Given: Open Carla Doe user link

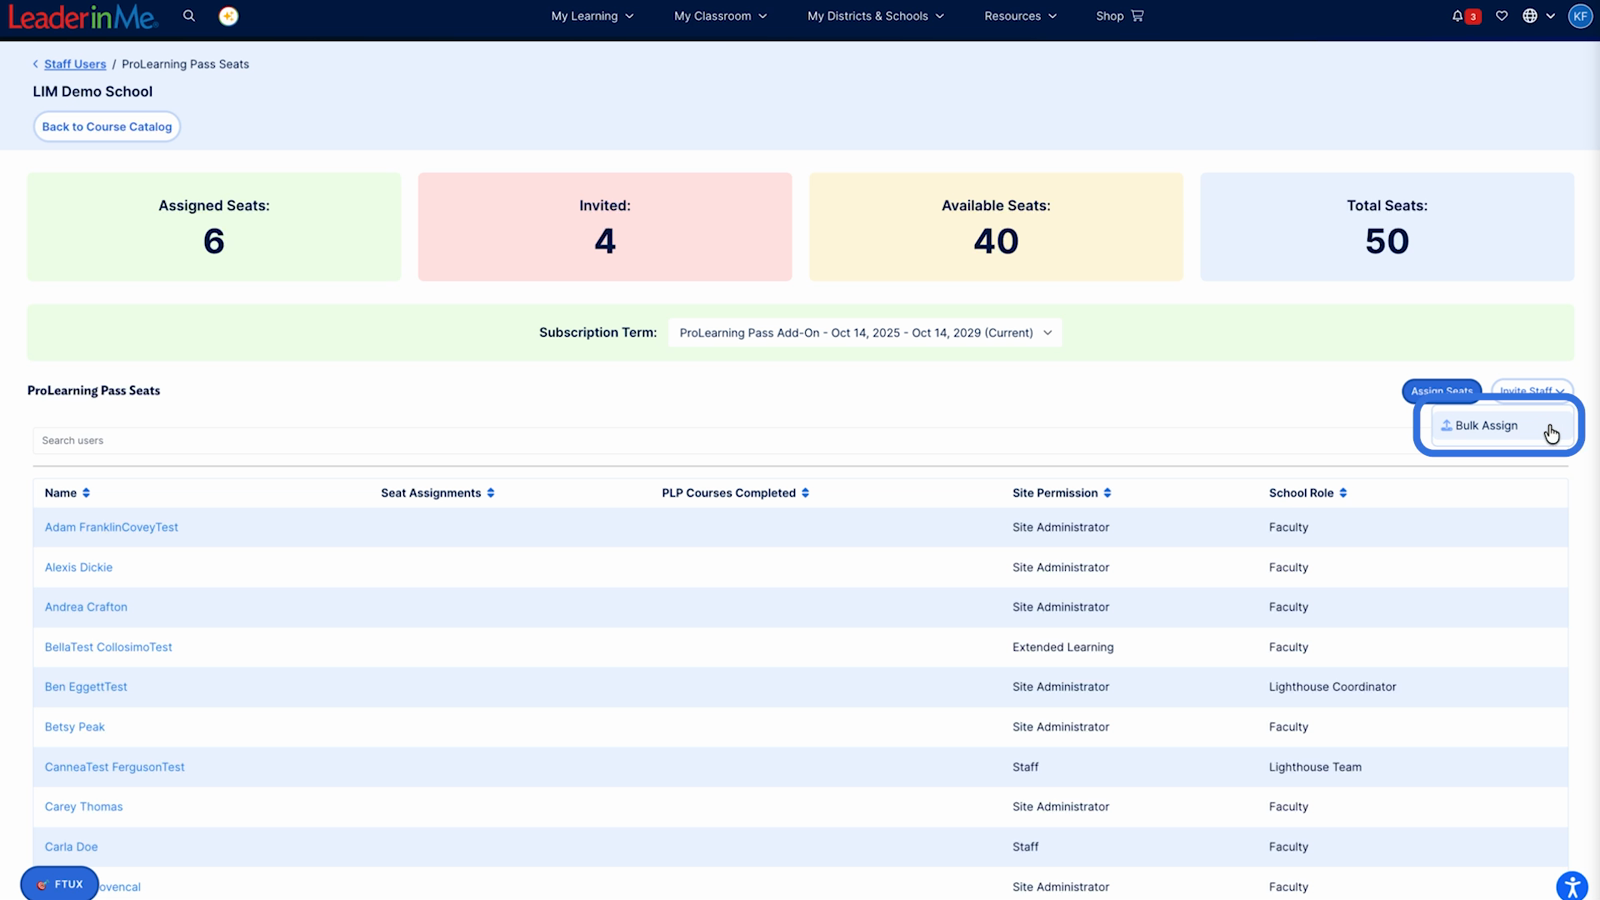Looking at the screenshot, I should (71, 847).
